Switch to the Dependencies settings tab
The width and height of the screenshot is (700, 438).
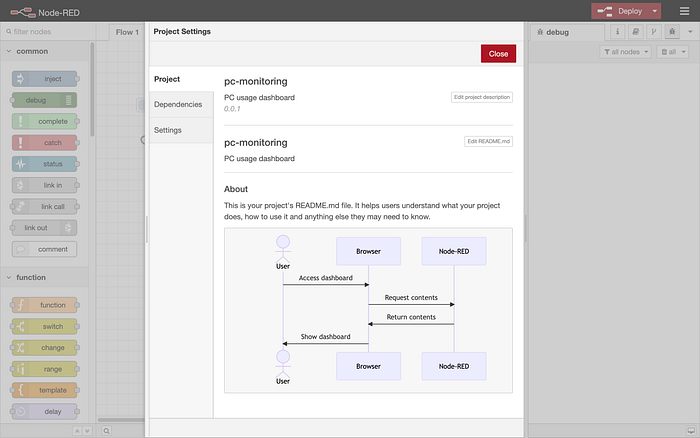point(178,104)
